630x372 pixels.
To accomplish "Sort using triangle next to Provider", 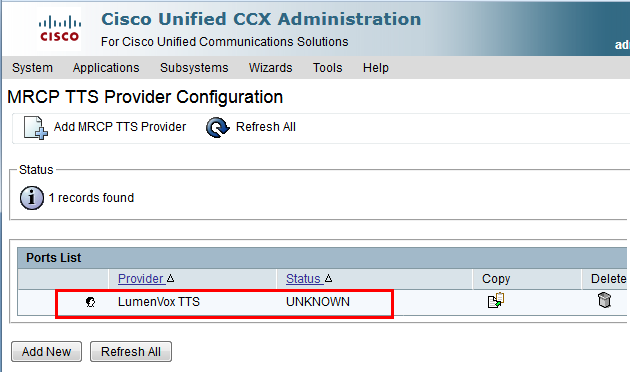I will 170,278.
